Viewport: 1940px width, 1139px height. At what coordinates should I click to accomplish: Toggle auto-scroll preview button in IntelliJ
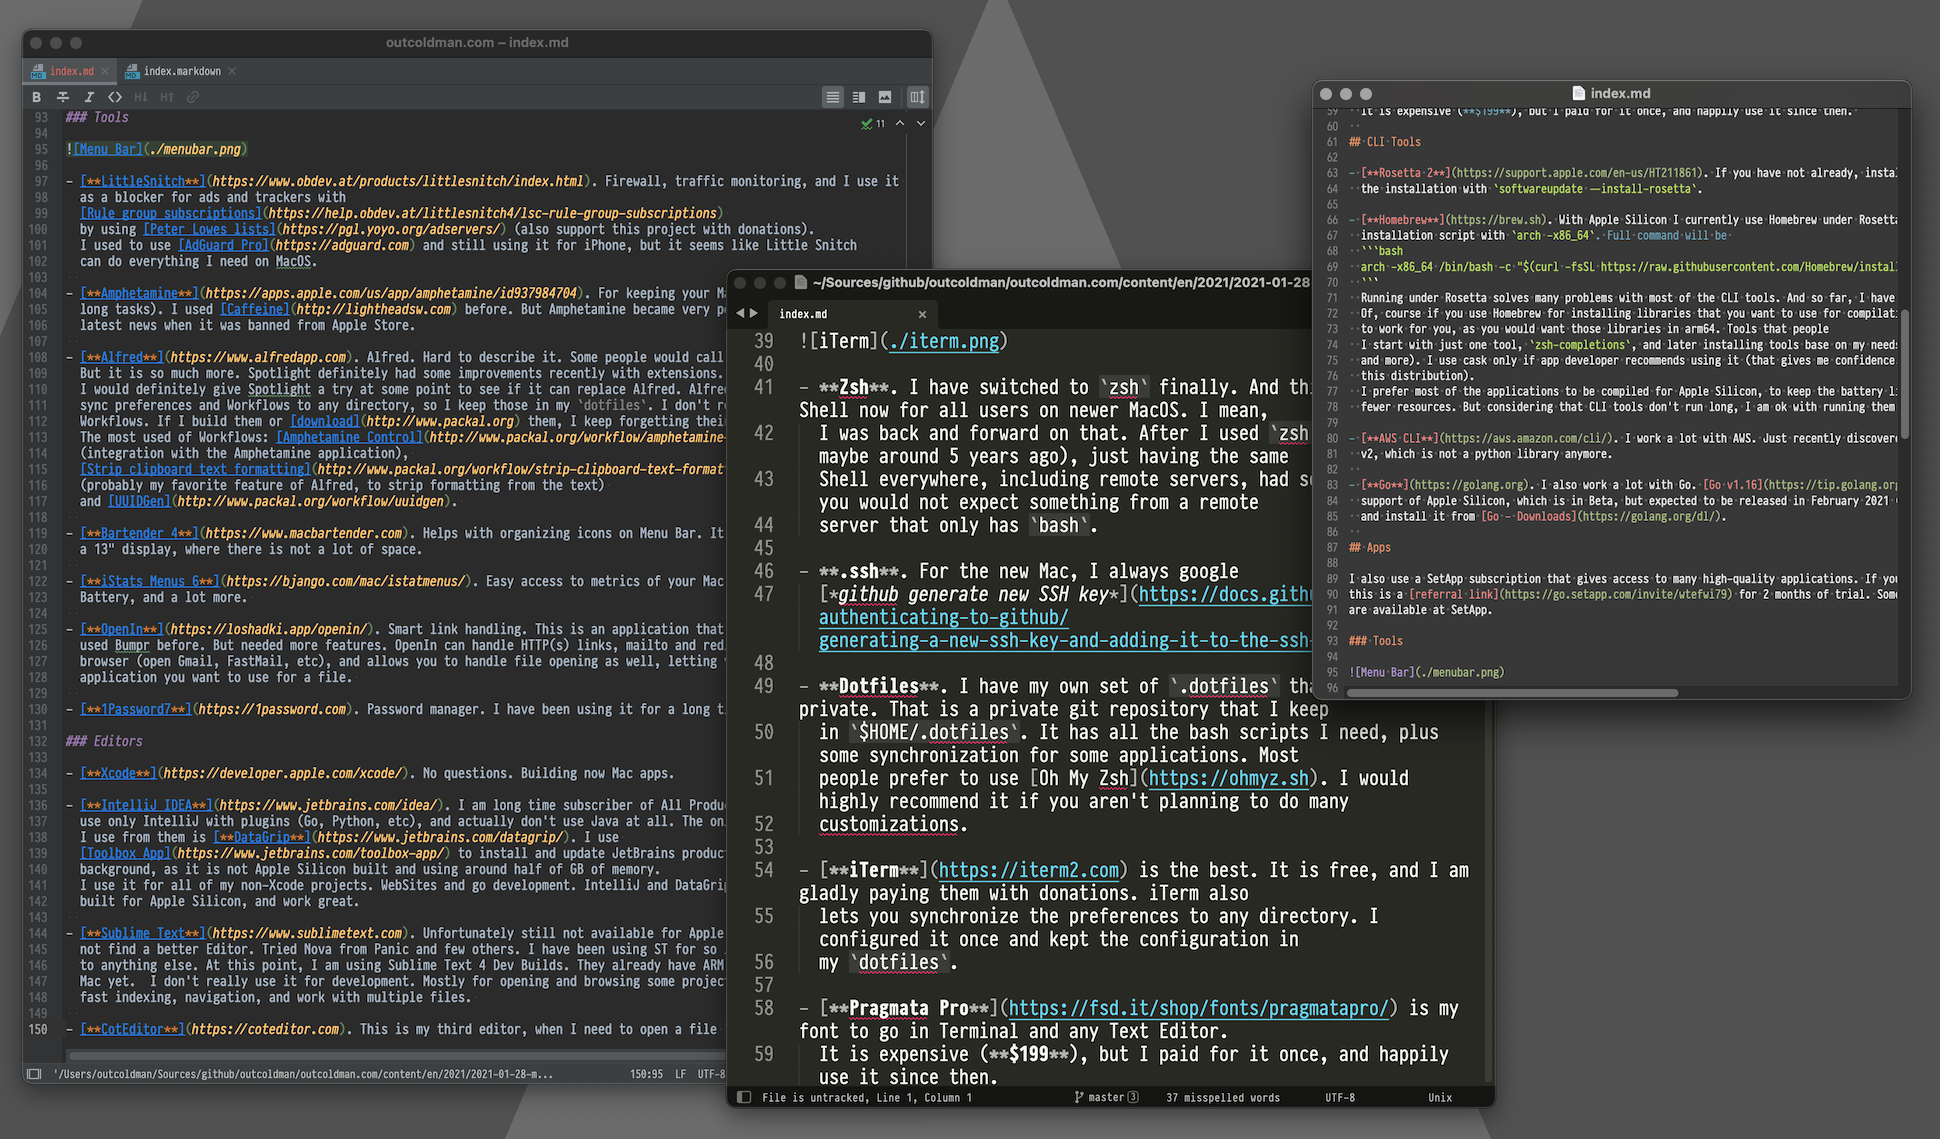click(917, 97)
